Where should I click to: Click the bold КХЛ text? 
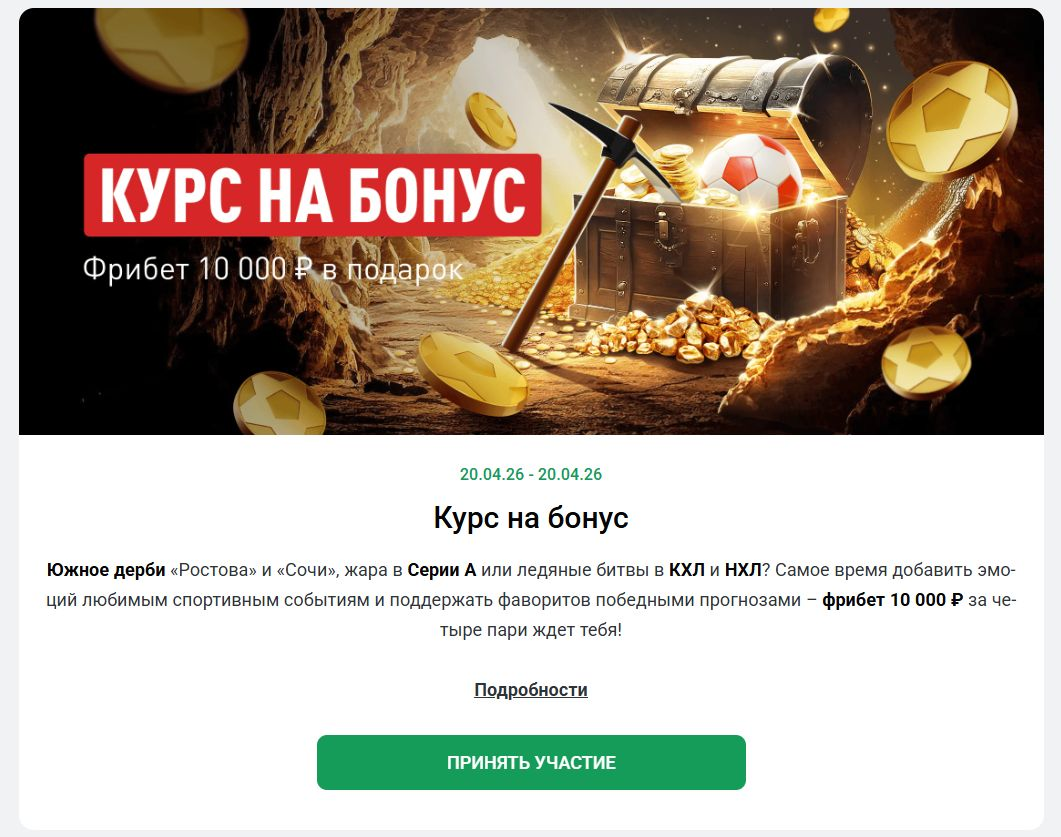pos(687,570)
